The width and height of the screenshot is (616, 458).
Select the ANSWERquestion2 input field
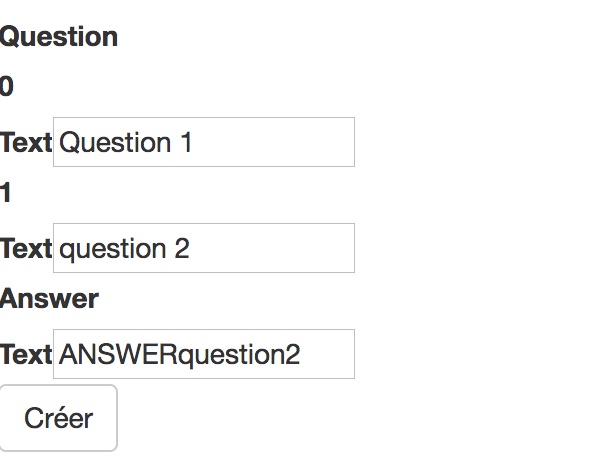click(x=204, y=354)
